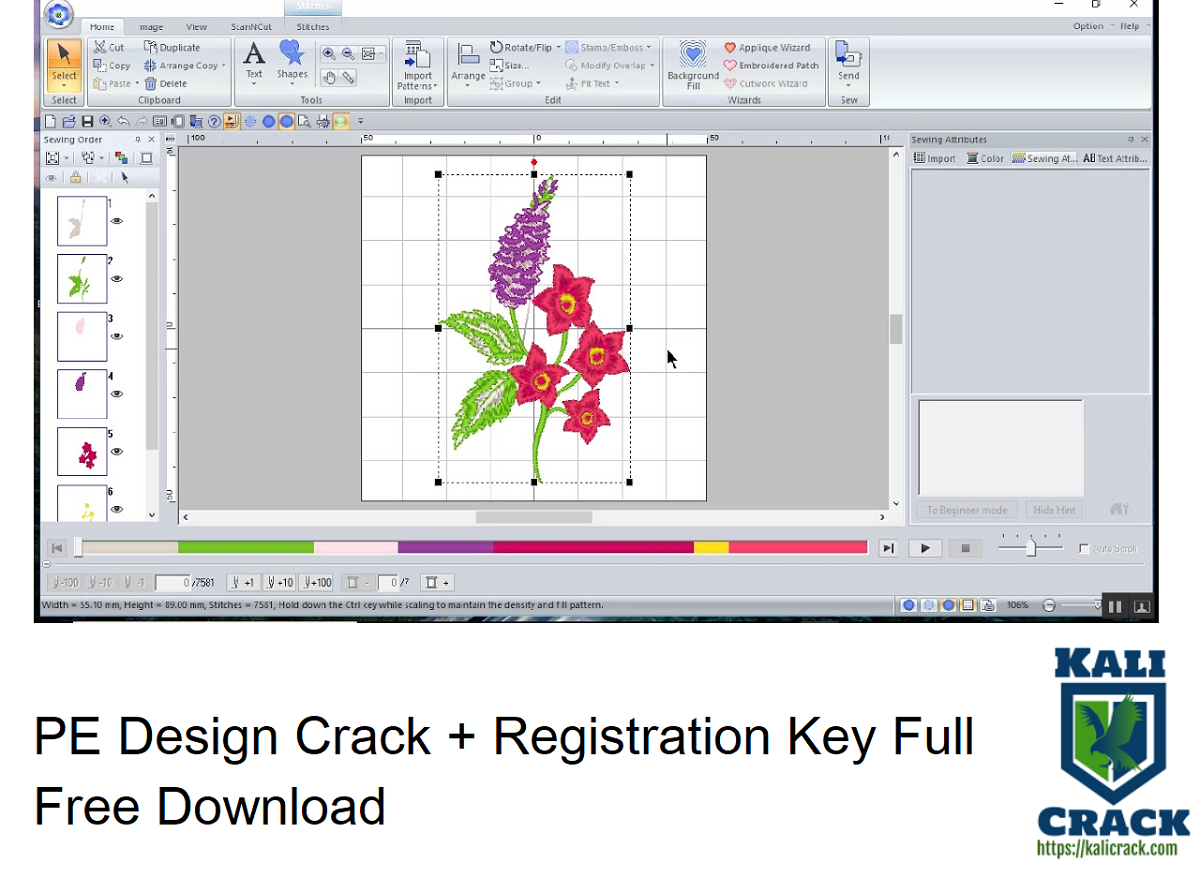
Task: Launch the Embroidered Patch wizard
Action: (771, 65)
